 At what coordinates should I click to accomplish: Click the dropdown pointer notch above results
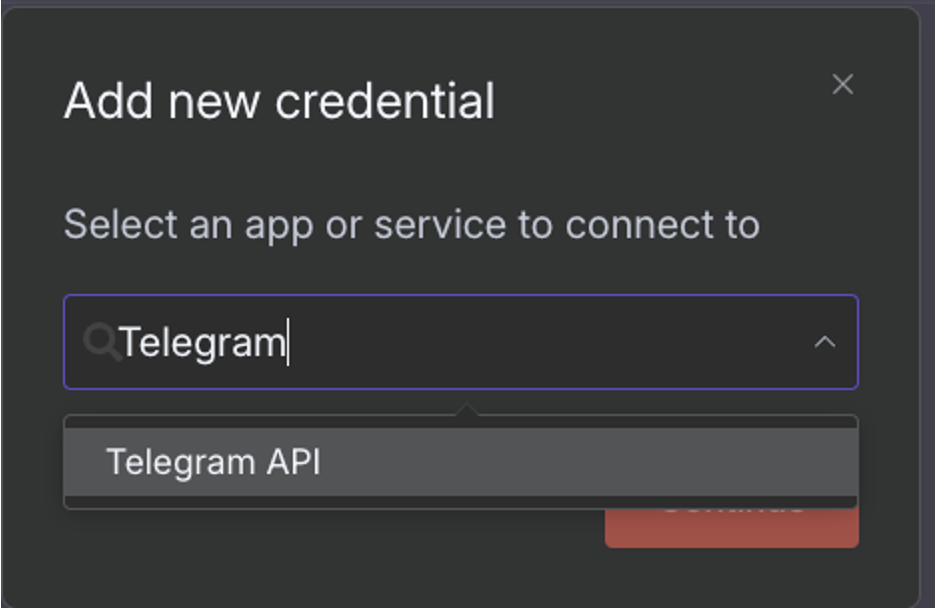(465, 410)
